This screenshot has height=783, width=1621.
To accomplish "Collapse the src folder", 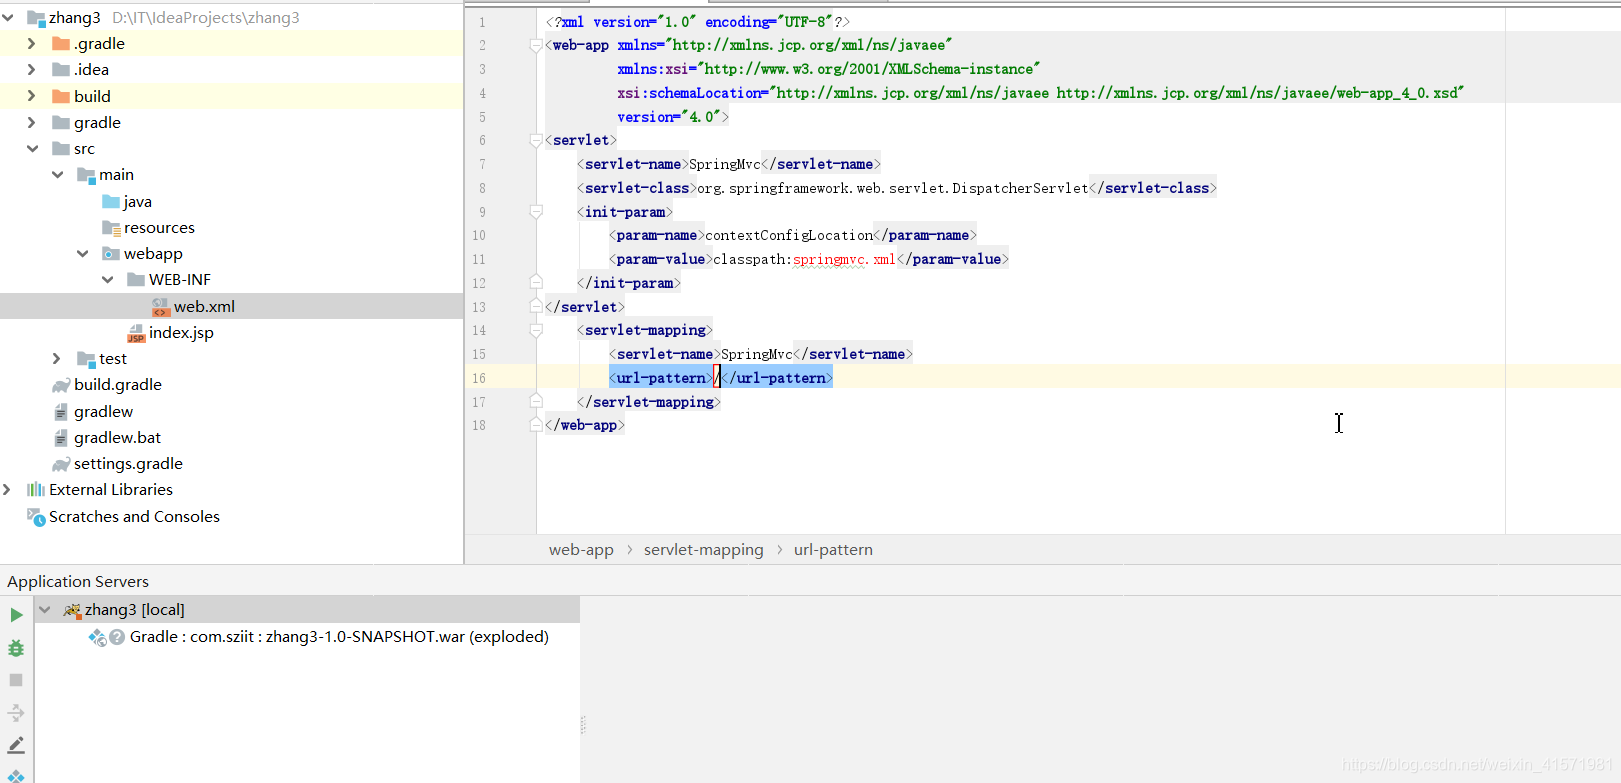I will [32, 149].
